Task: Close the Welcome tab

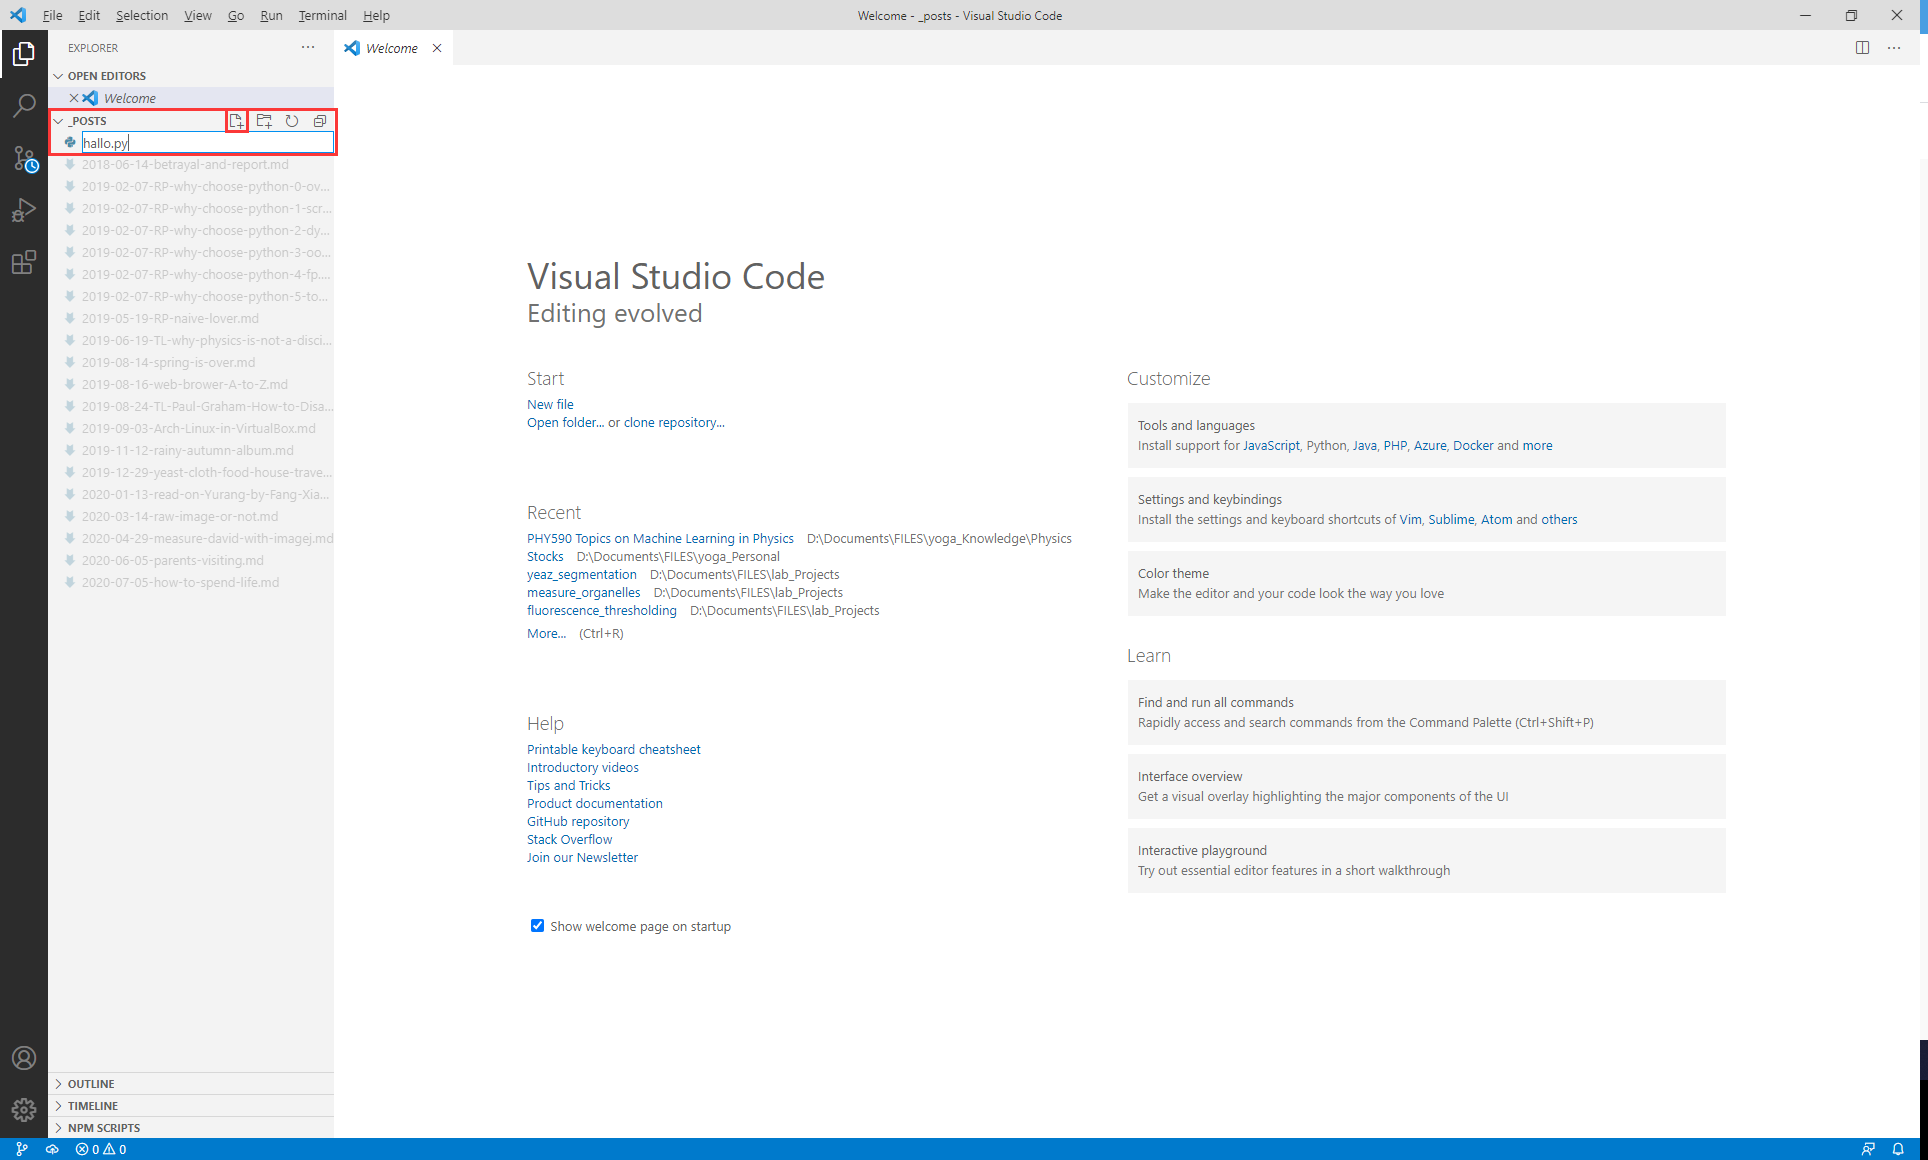Action: tap(437, 48)
